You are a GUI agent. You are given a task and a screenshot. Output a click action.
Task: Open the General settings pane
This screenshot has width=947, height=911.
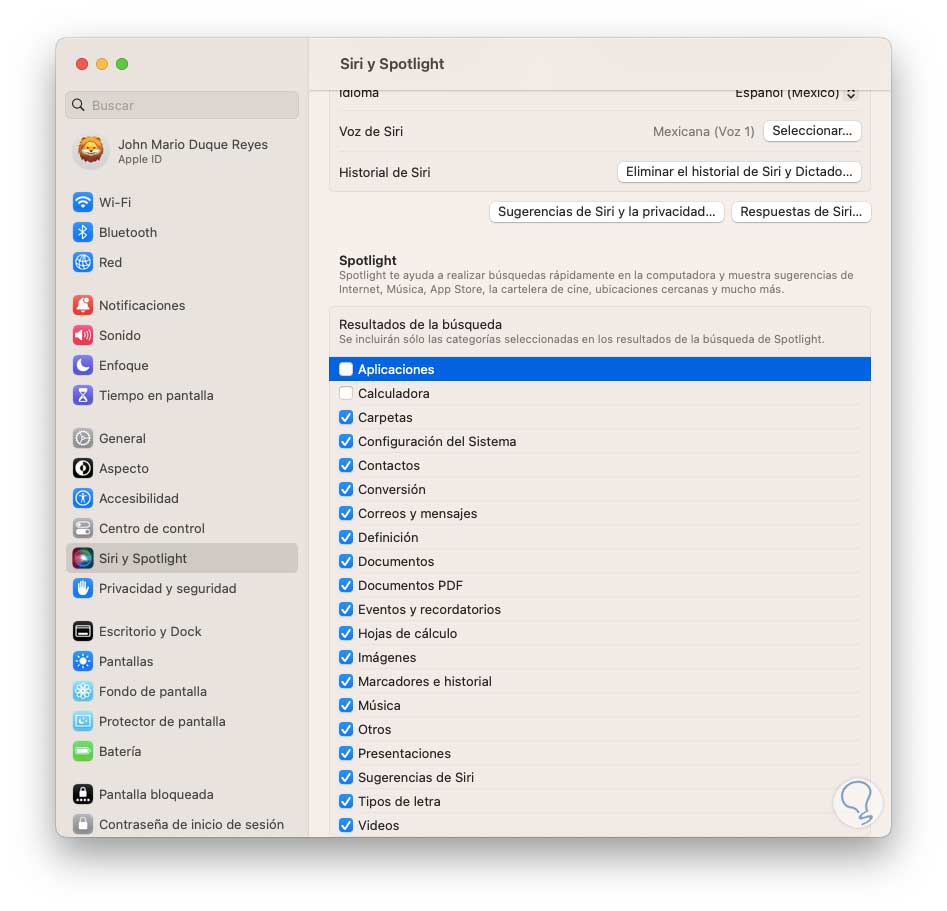tap(182, 438)
